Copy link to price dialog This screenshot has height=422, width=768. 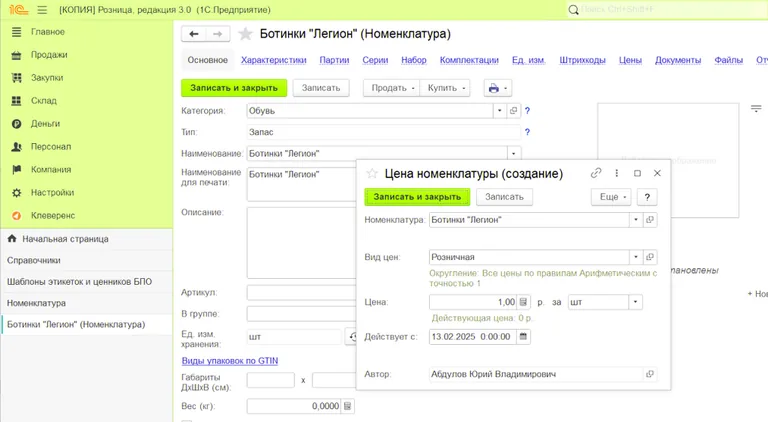pyautogui.click(x=596, y=173)
